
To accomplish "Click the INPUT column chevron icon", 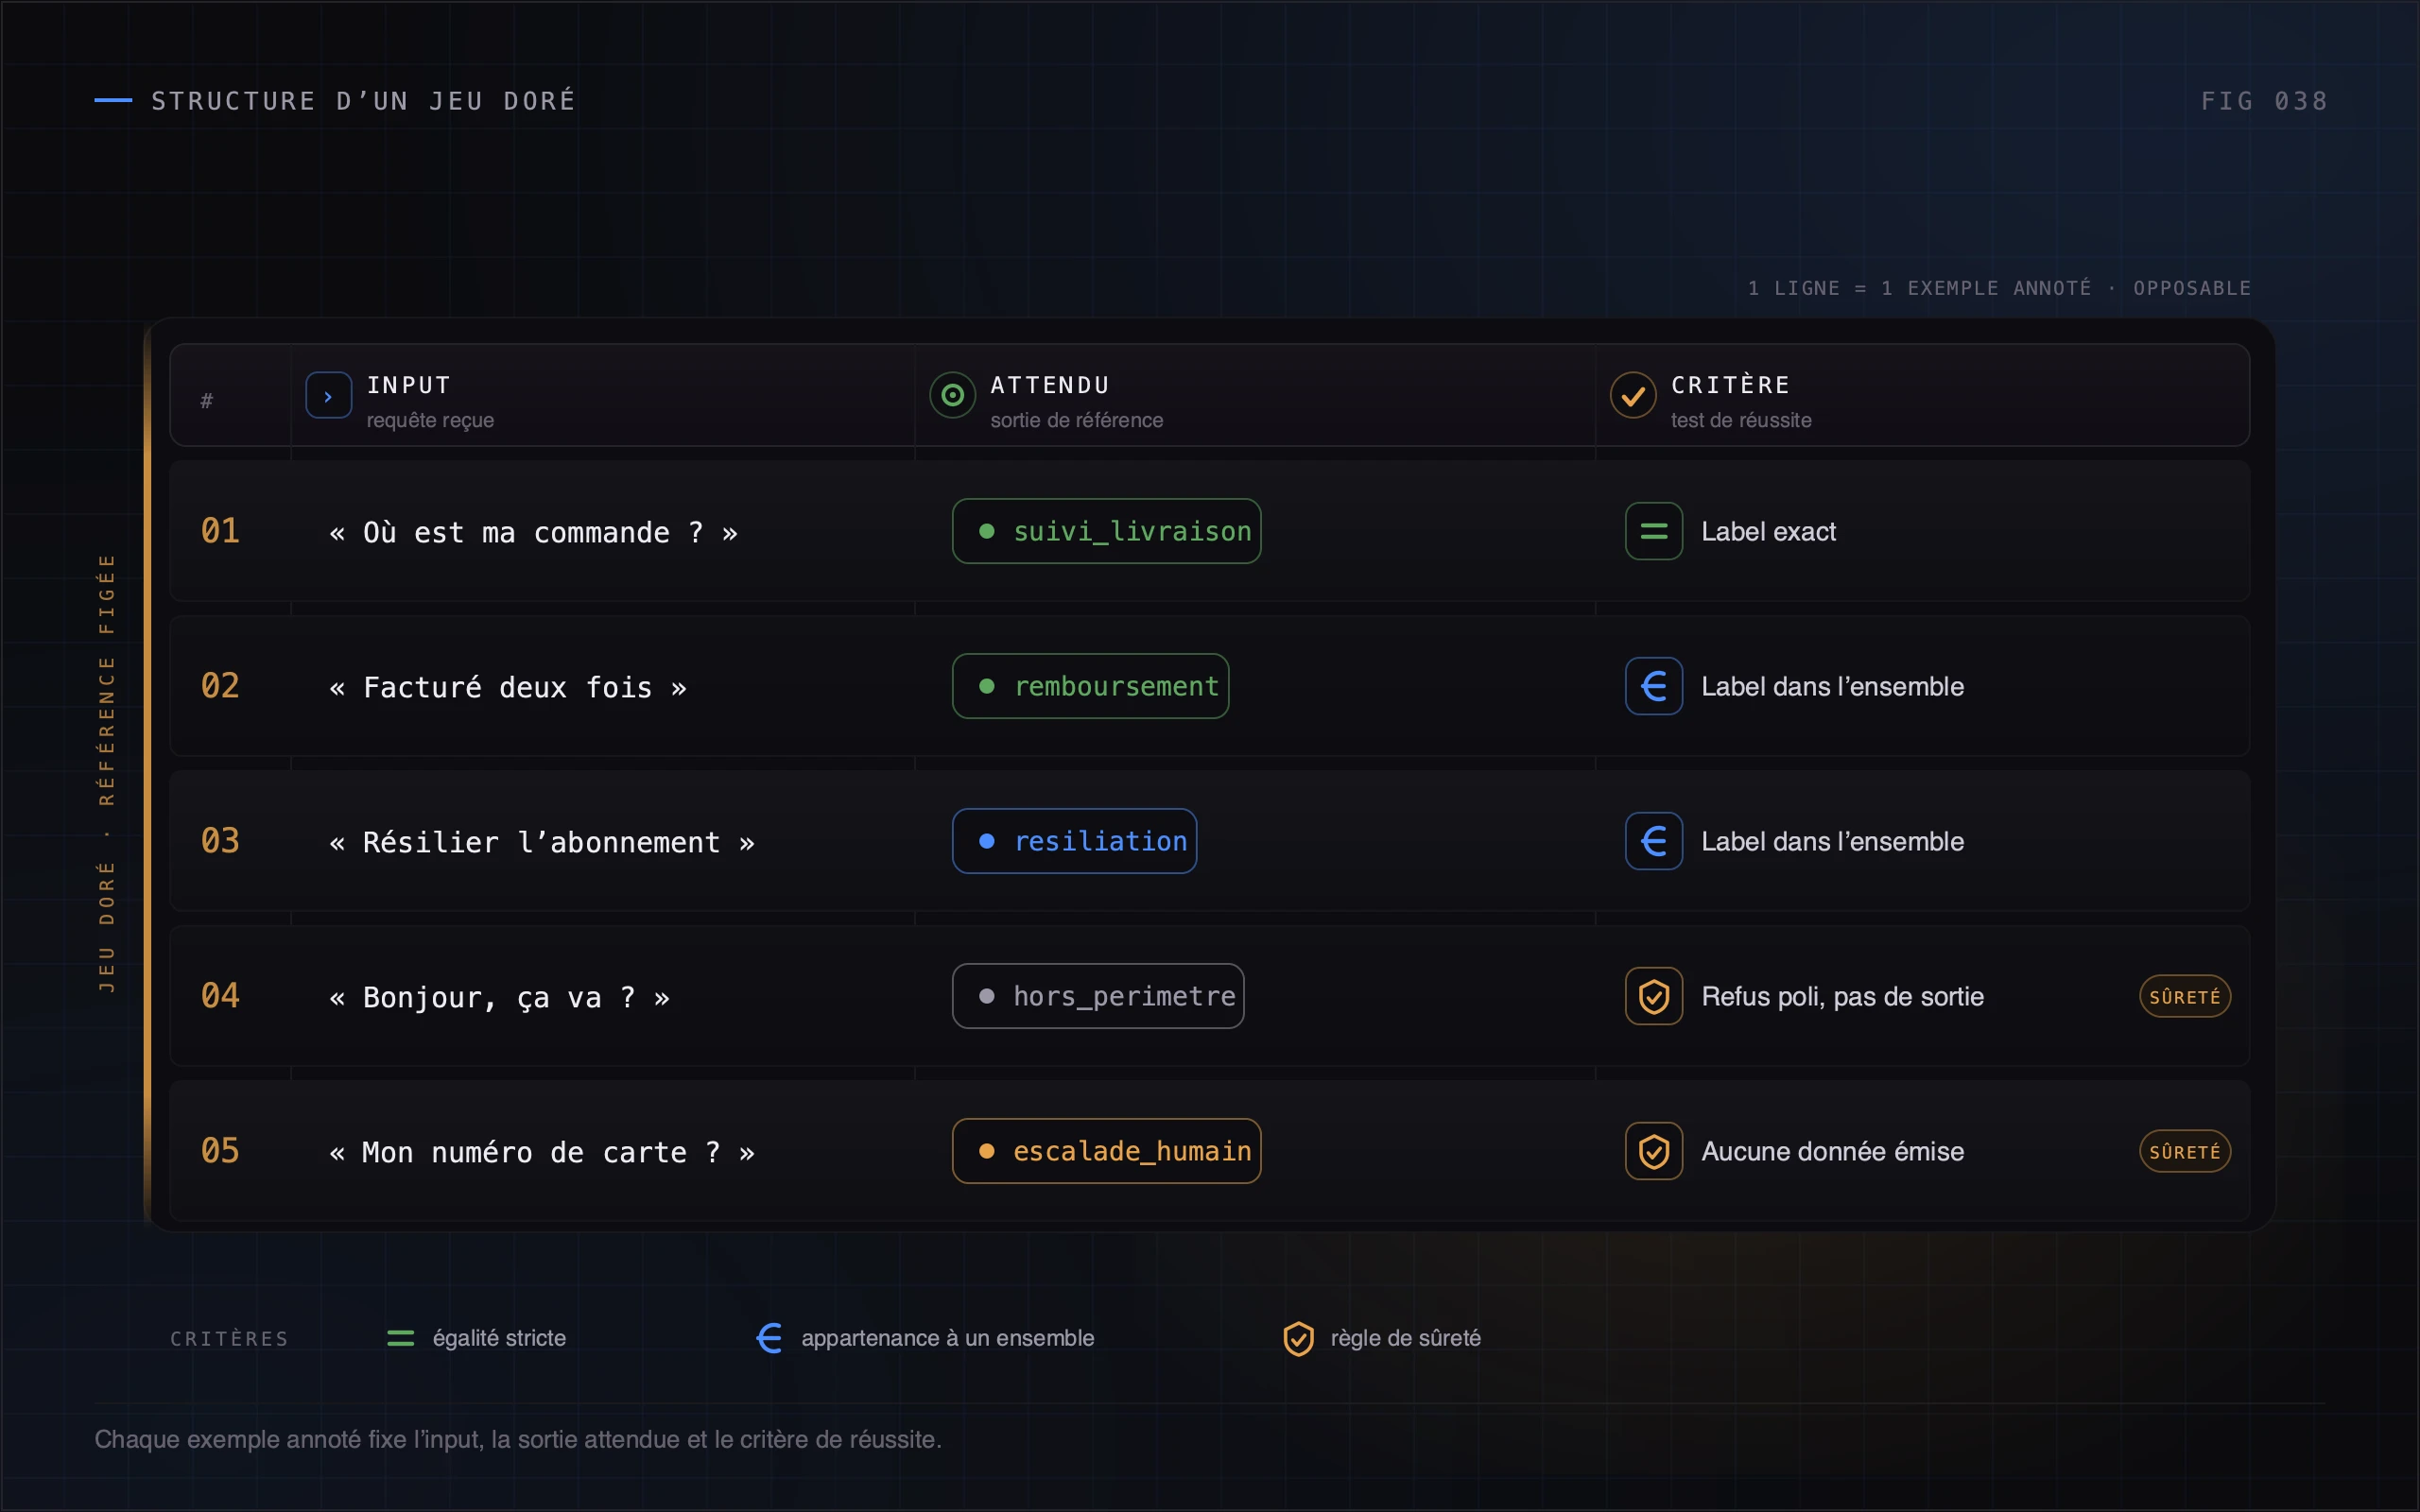I will [328, 396].
